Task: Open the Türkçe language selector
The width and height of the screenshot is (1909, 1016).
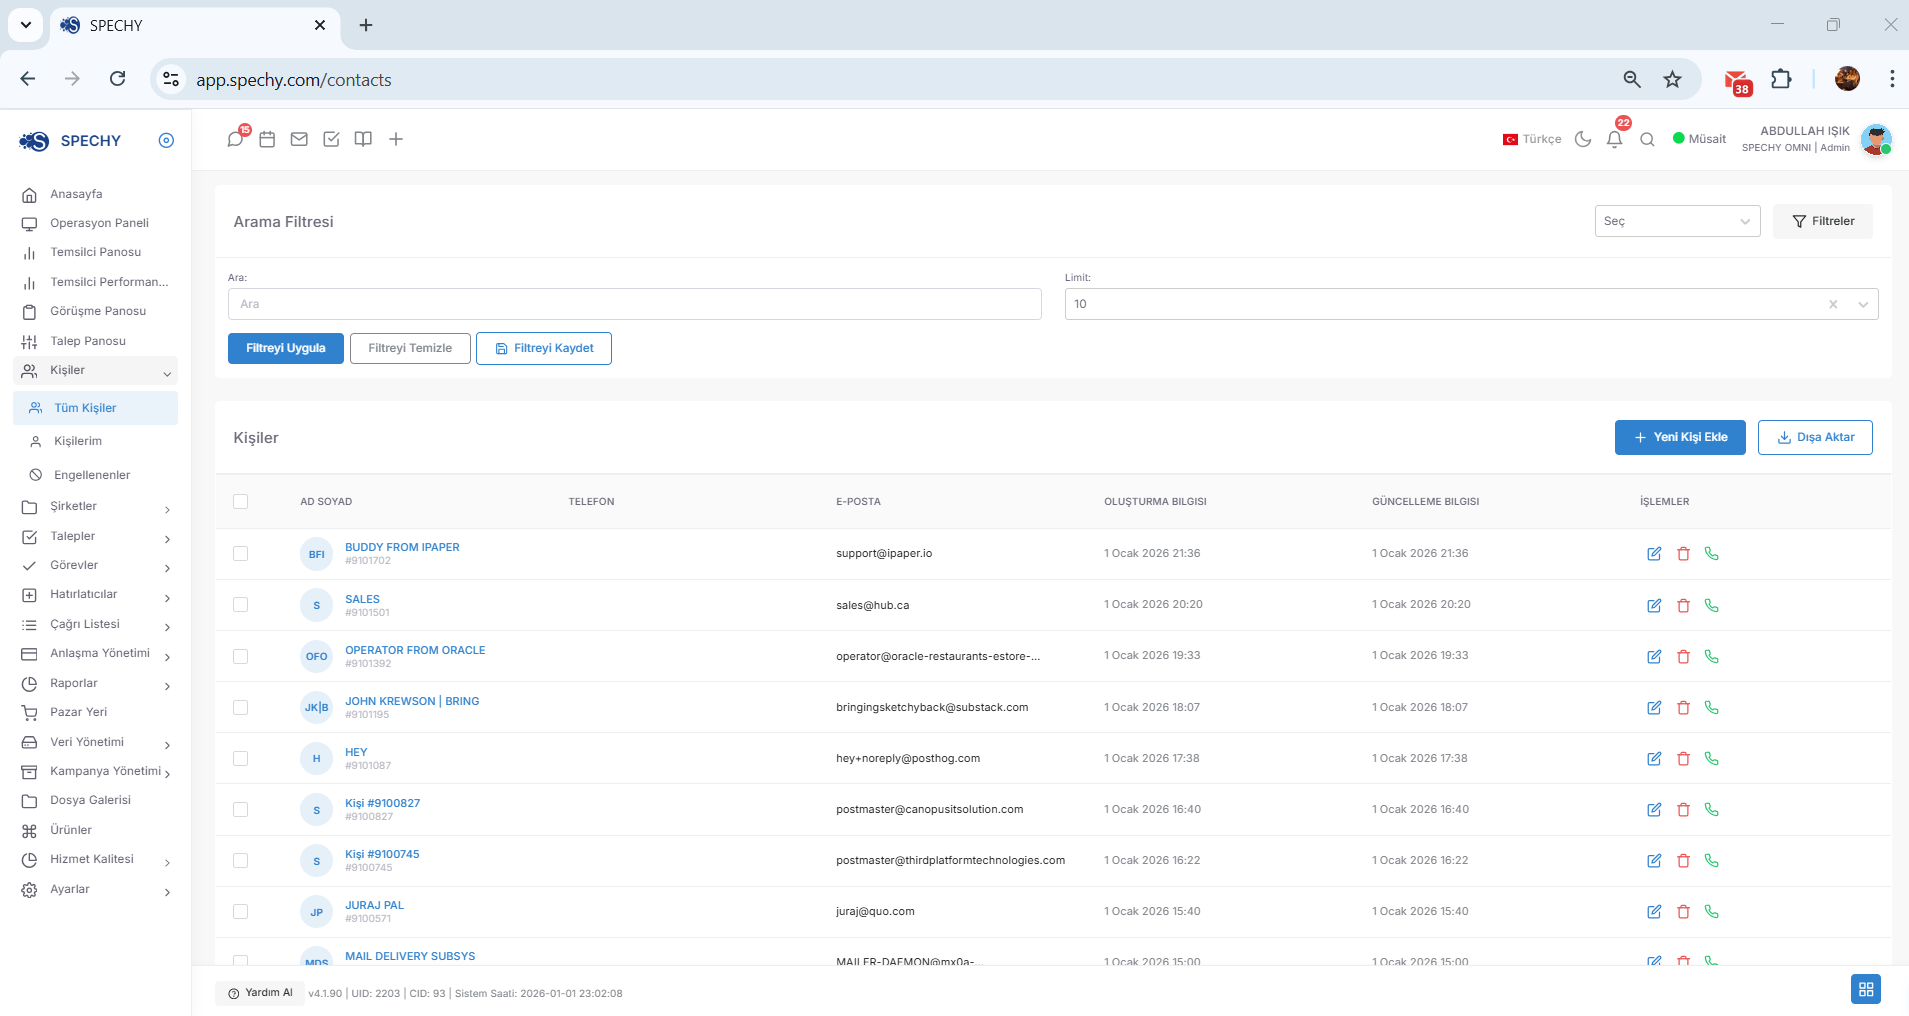Action: coord(1532,139)
